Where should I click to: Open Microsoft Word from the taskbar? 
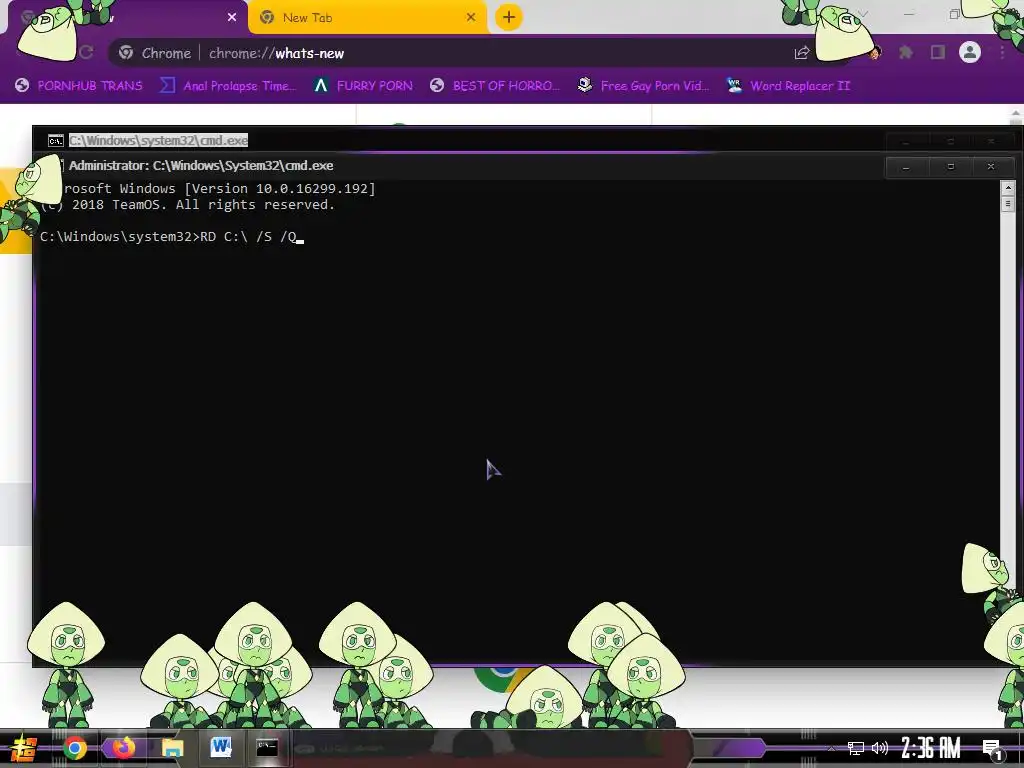tap(221, 747)
